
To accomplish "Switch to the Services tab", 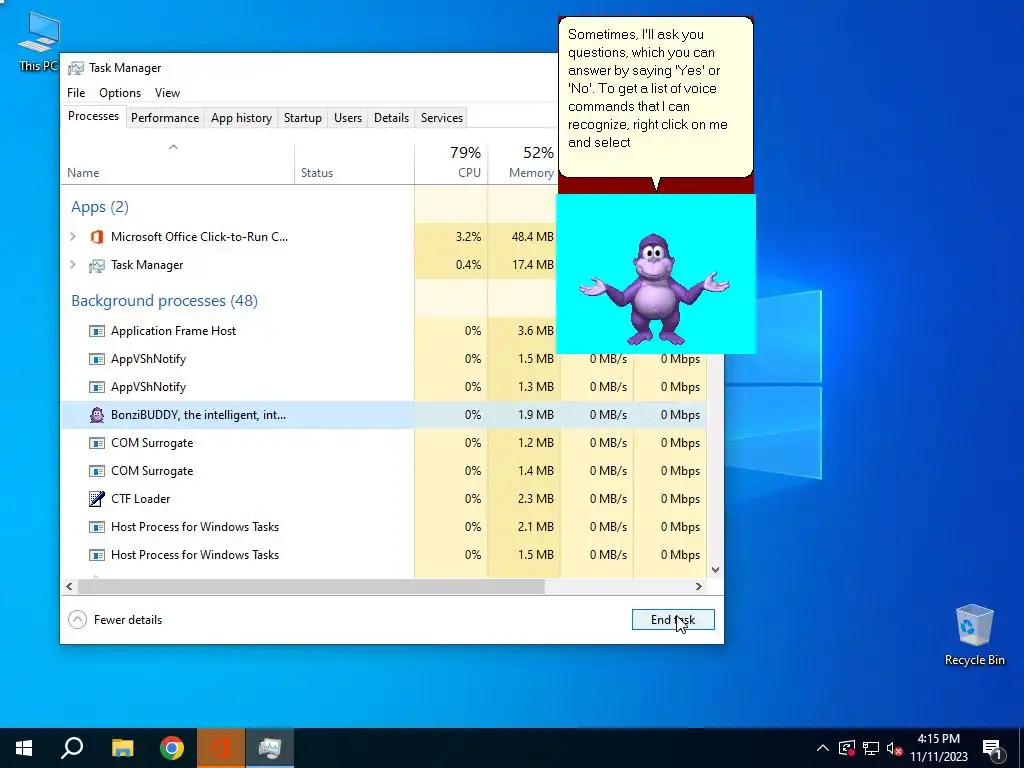I will tap(441, 118).
